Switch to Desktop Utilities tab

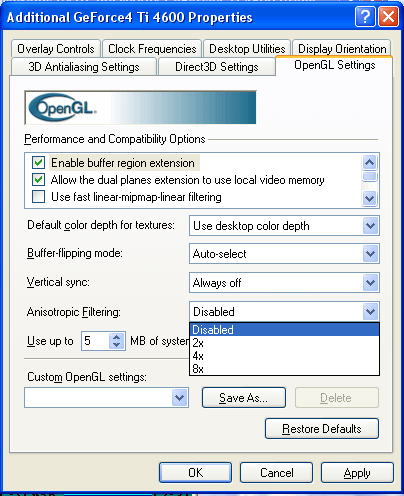click(x=247, y=49)
